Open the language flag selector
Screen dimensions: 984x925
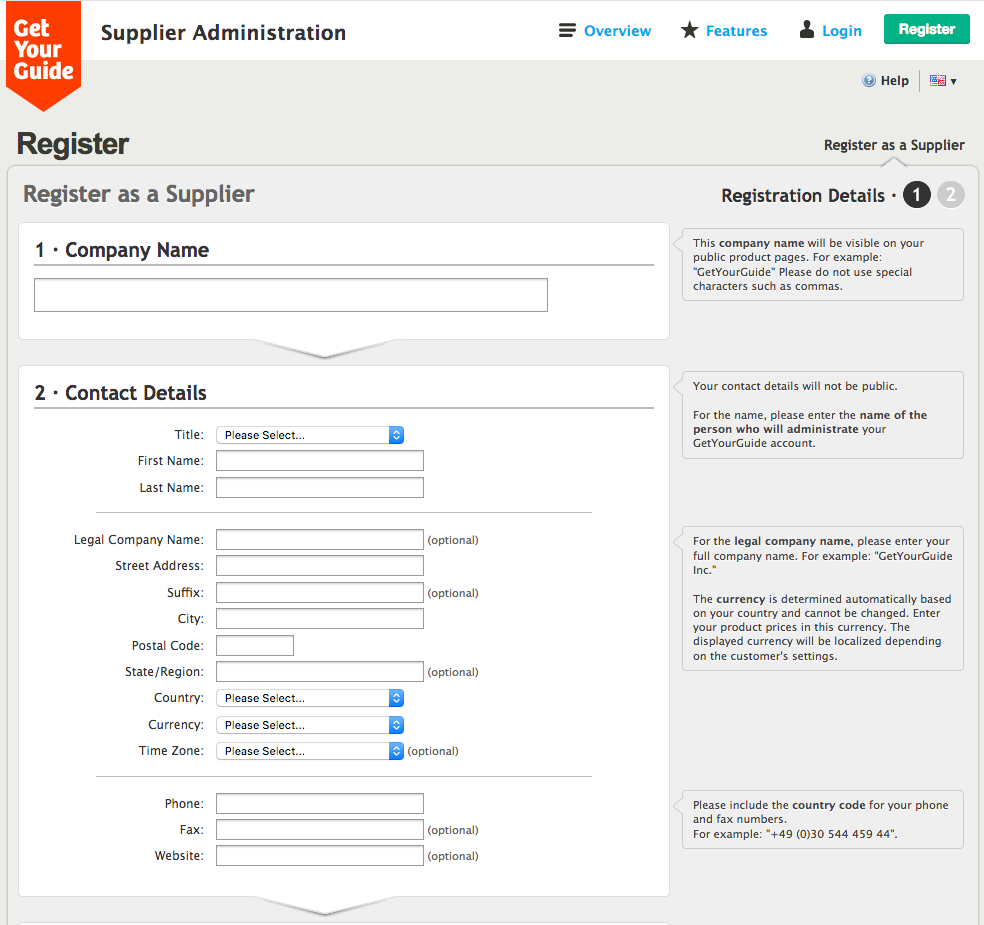tap(943, 81)
